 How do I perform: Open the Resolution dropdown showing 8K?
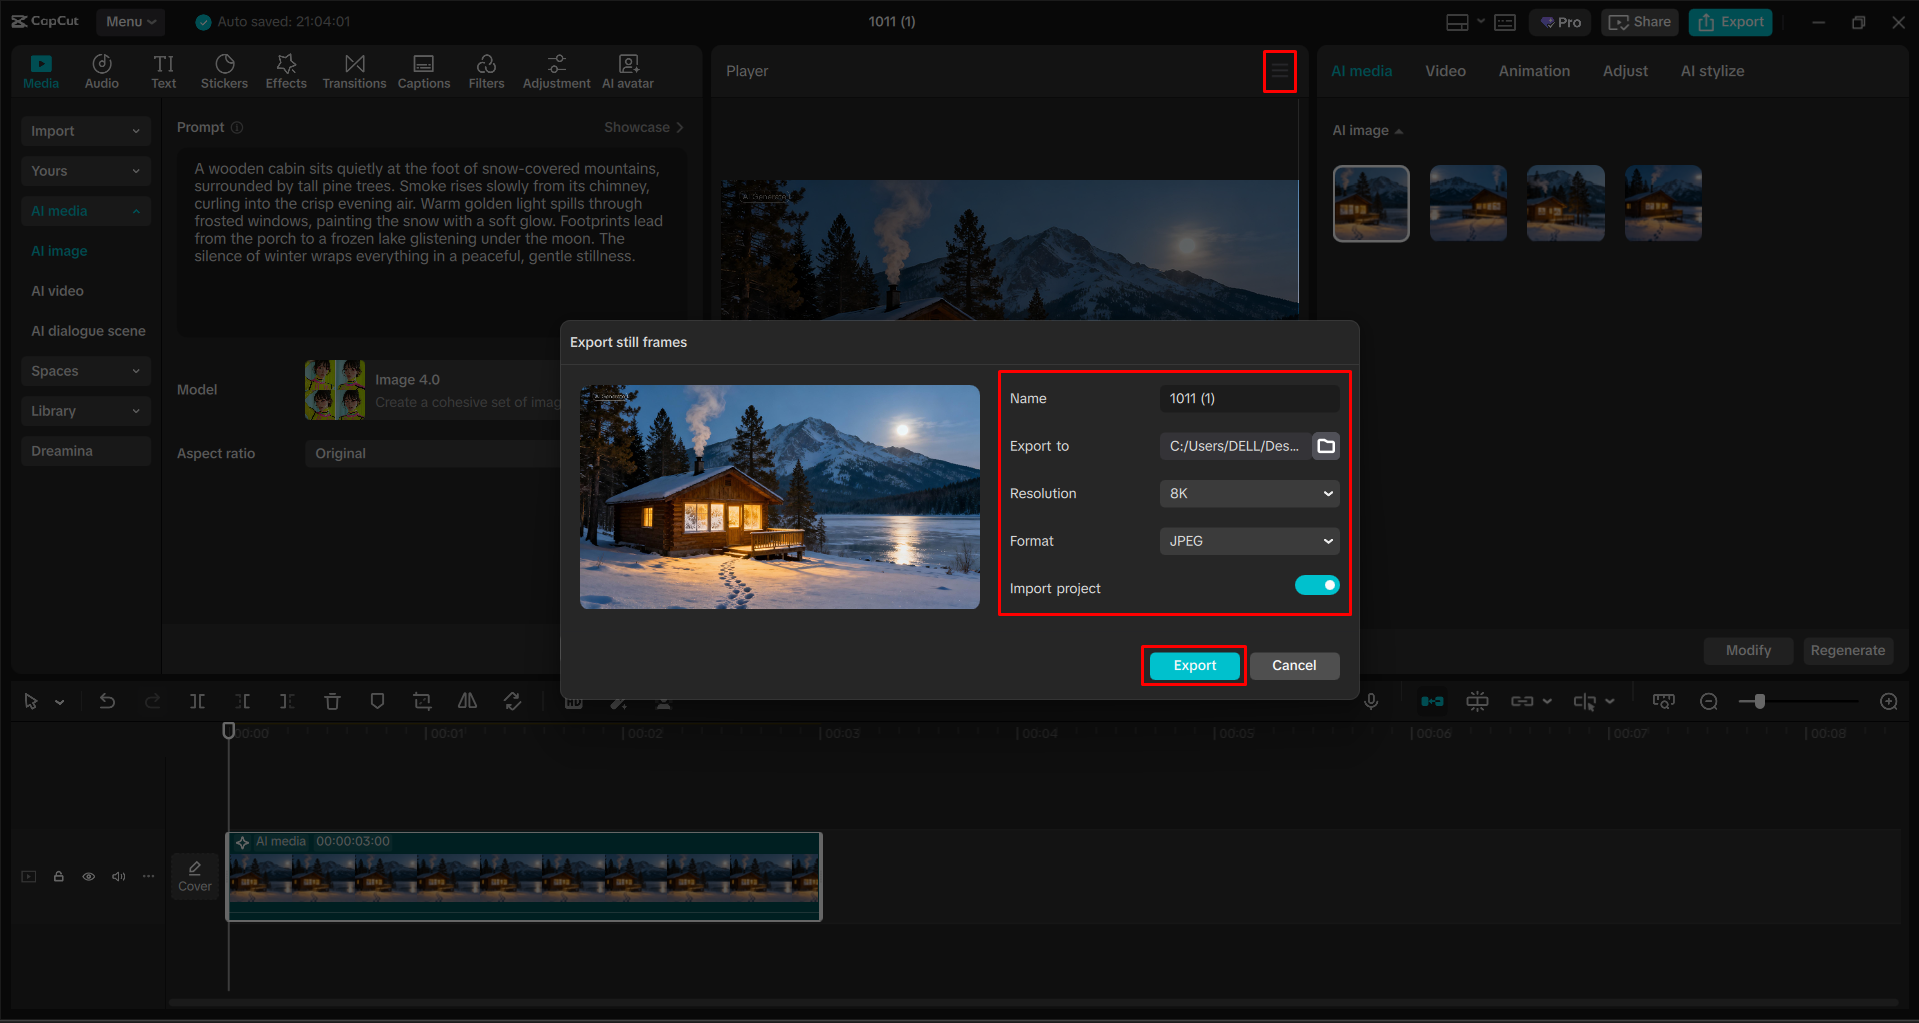coord(1248,493)
